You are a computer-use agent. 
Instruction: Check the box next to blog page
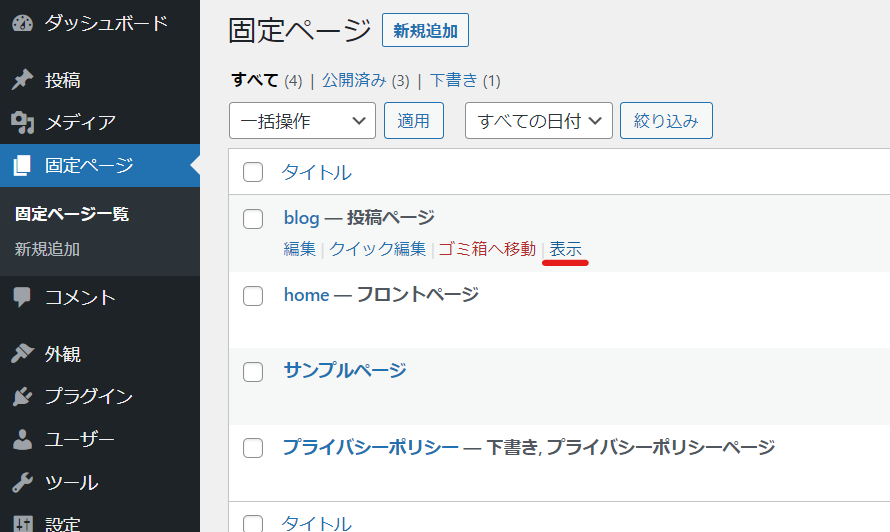pyautogui.click(x=253, y=219)
